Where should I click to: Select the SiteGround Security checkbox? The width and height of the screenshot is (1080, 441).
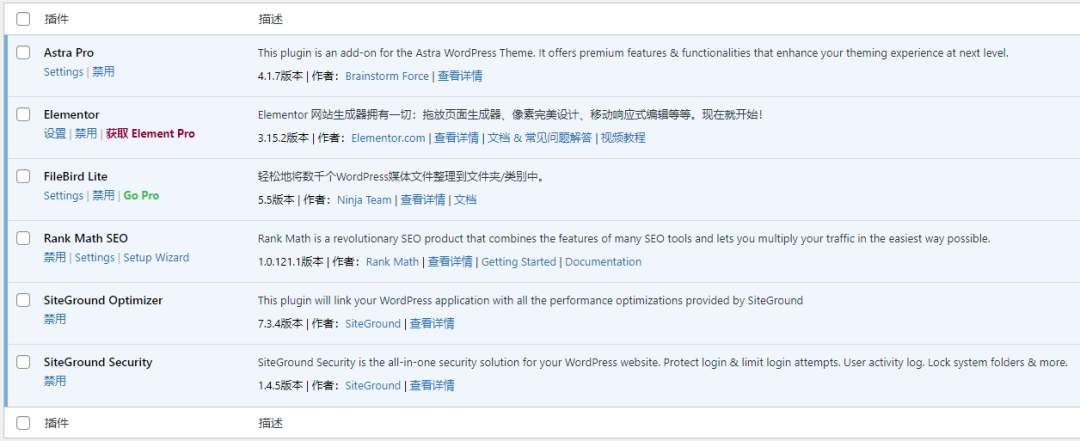[x=23, y=363]
